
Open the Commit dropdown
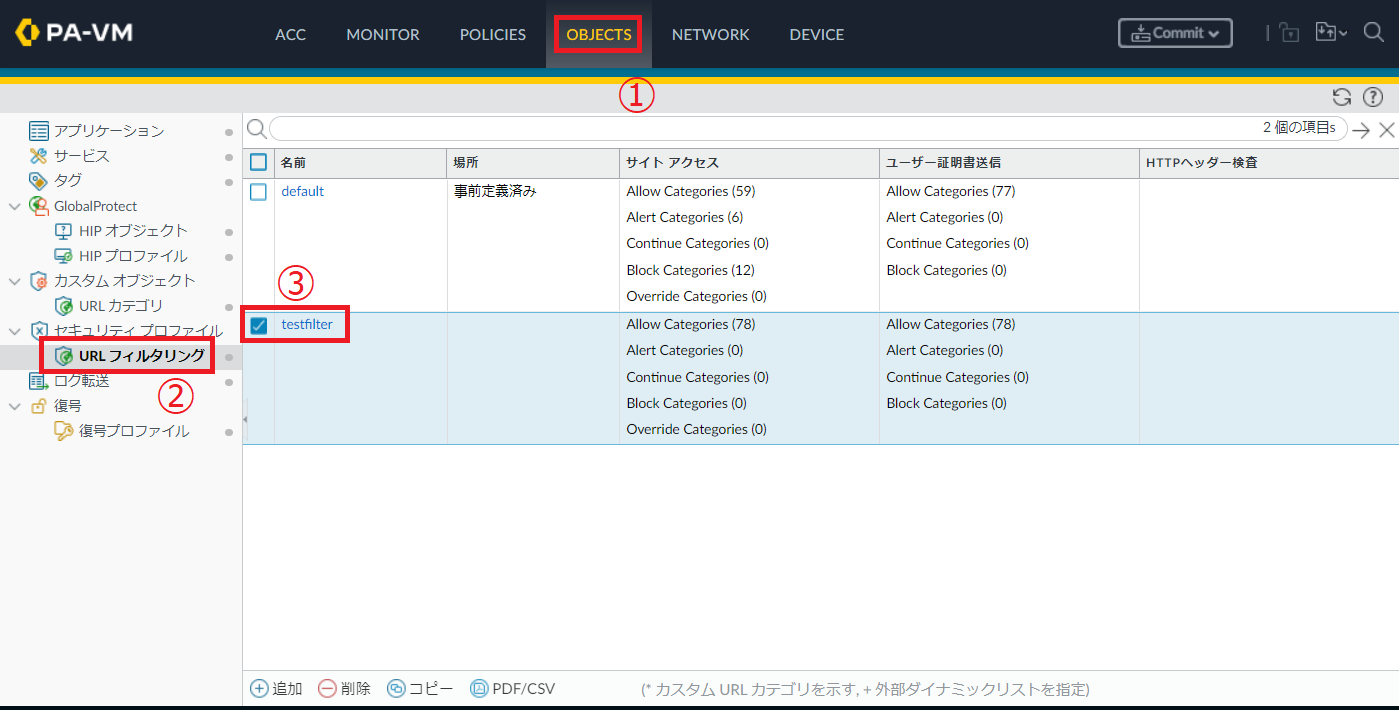pos(1175,33)
